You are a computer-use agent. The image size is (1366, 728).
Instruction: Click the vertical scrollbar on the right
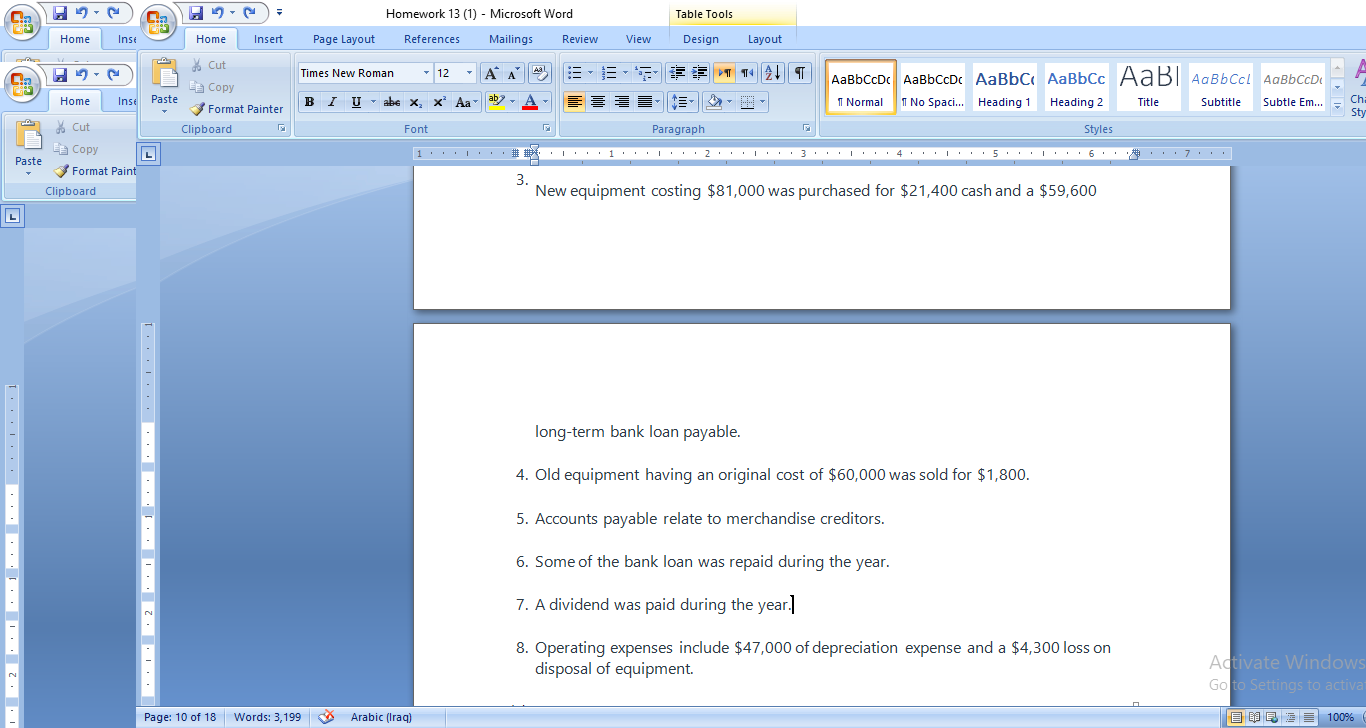pos(1358,400)
